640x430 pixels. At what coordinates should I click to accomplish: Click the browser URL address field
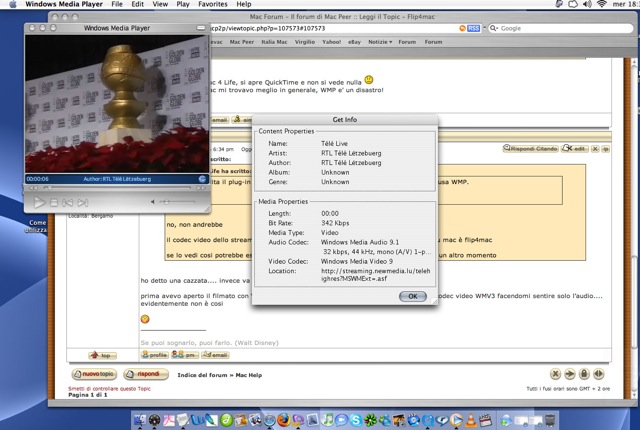coord(333,28)
